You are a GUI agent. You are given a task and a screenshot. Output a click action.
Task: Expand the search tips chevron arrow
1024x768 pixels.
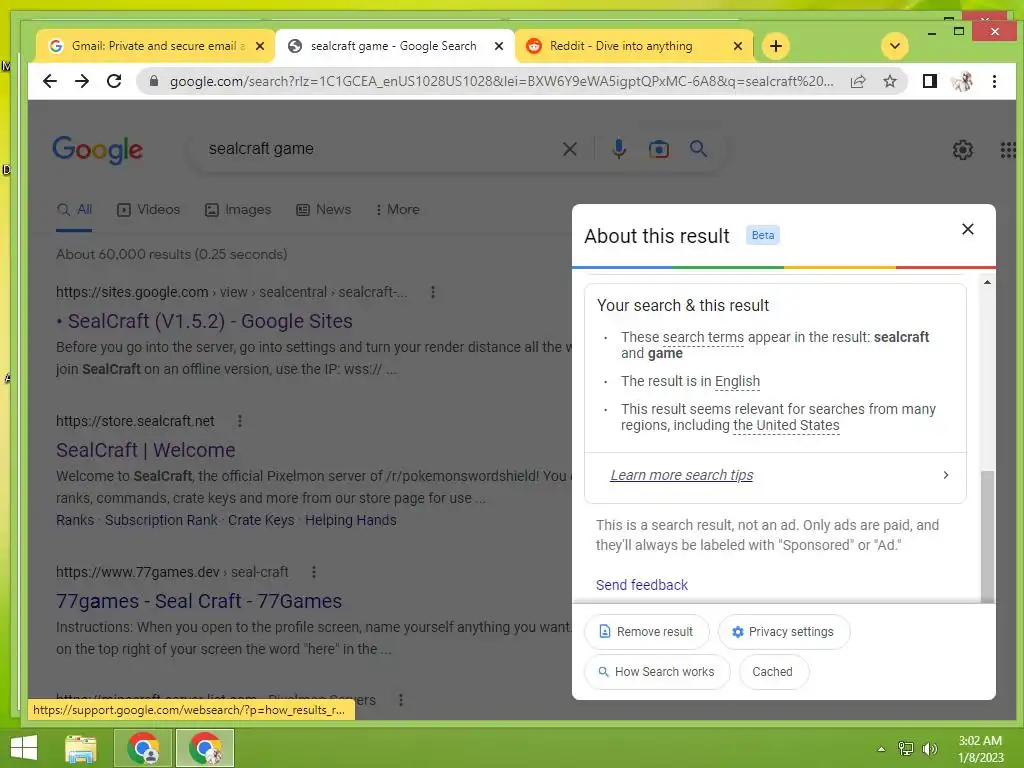[x=946, y=475]
